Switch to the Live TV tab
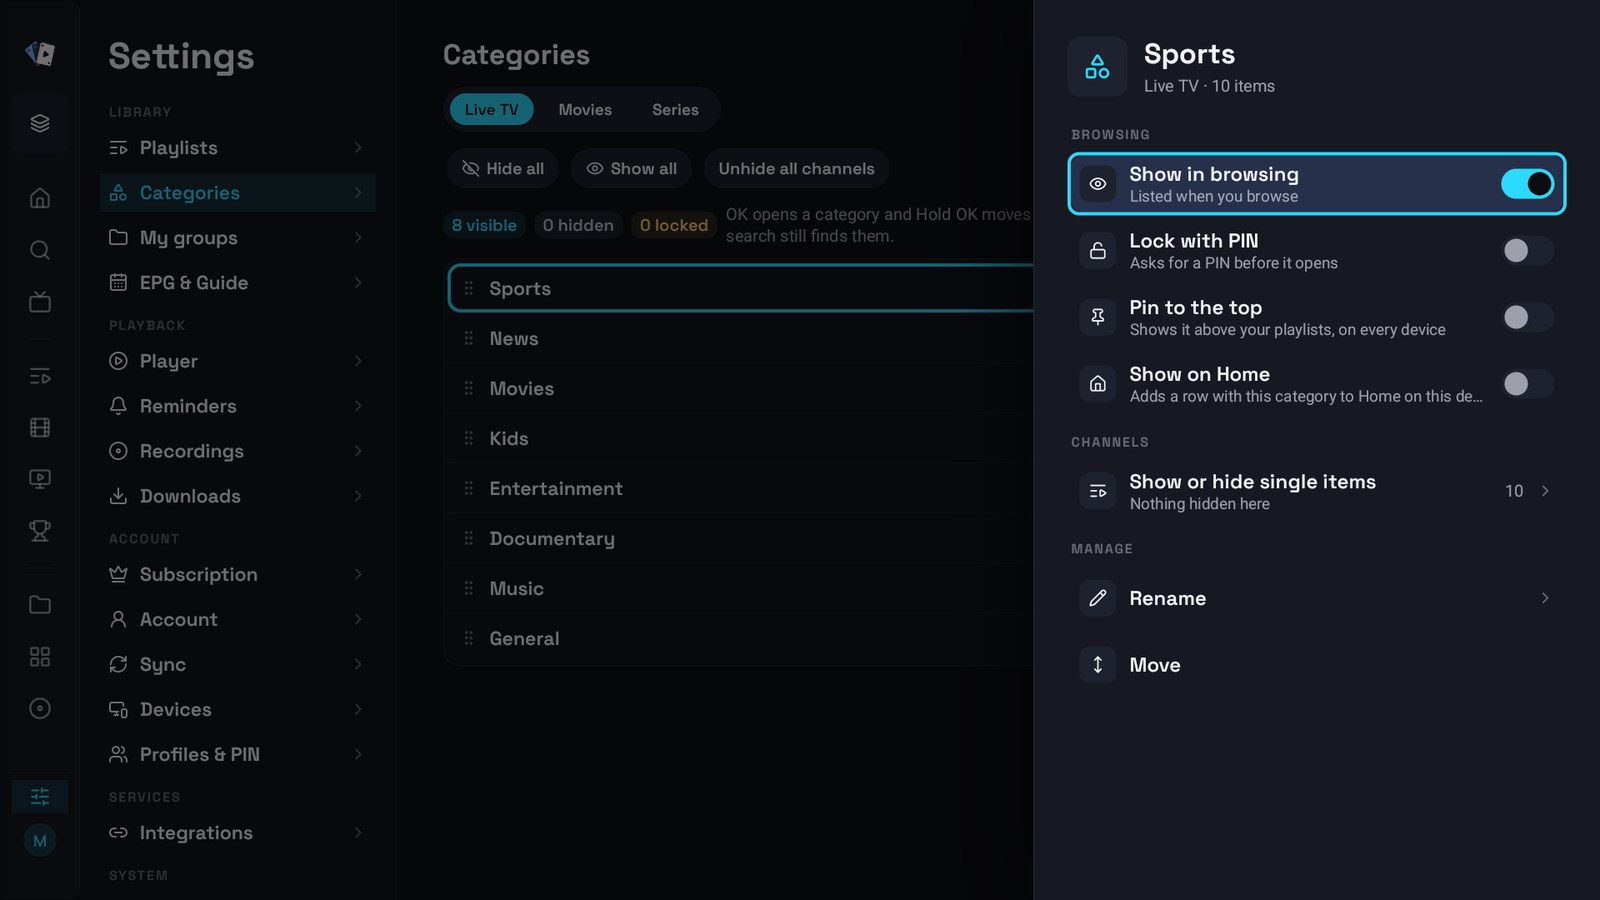This screenshot has height=900, width=1600. pyautogui.click(x=491, y=110)
